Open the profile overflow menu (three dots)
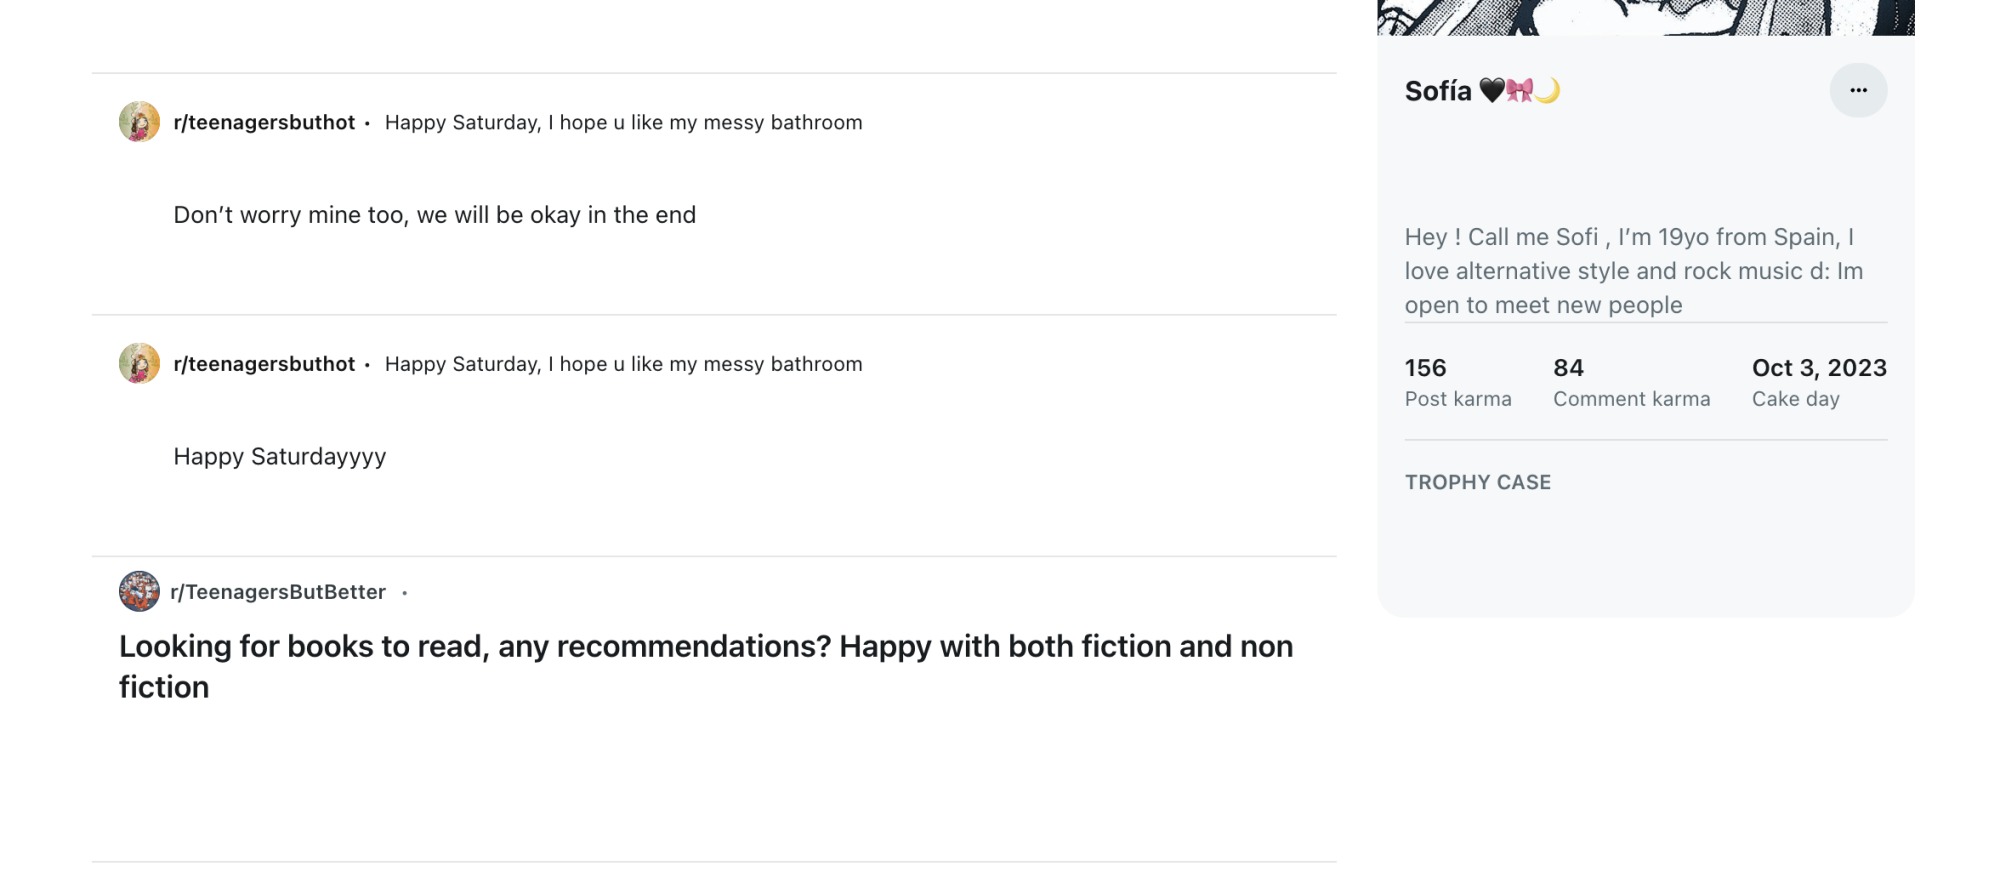Image resolution: width=2000 pixels, height=872 pixels. click(1858, 90)
